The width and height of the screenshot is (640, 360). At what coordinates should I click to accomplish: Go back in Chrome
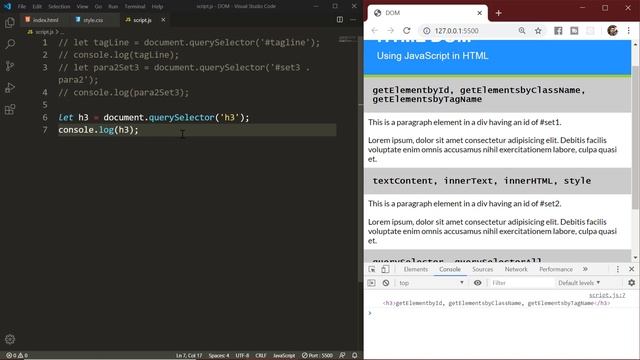tap(374, 31)
